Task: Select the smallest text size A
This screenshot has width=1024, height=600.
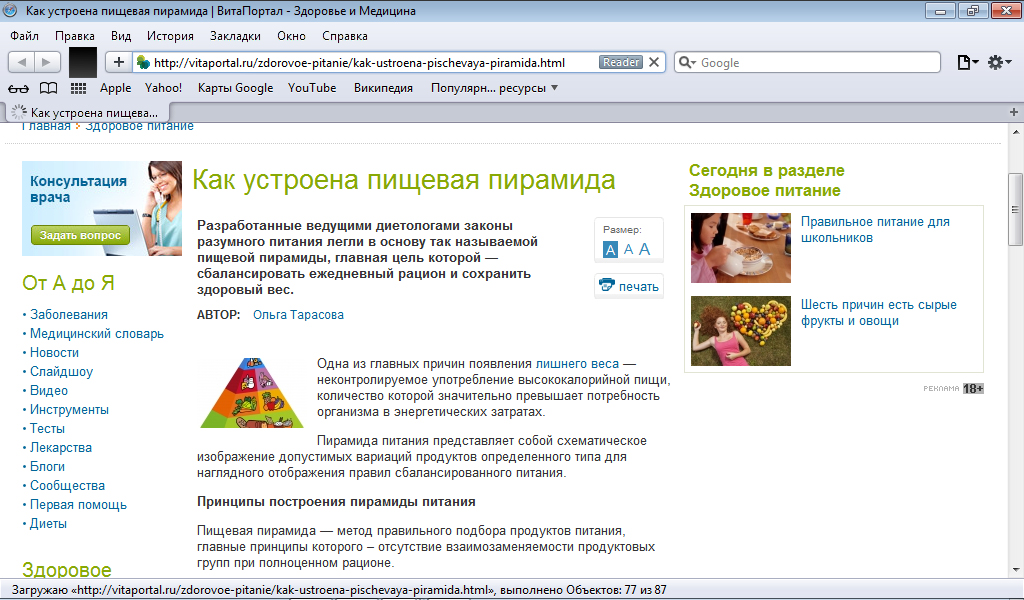Action: [610, 249]
